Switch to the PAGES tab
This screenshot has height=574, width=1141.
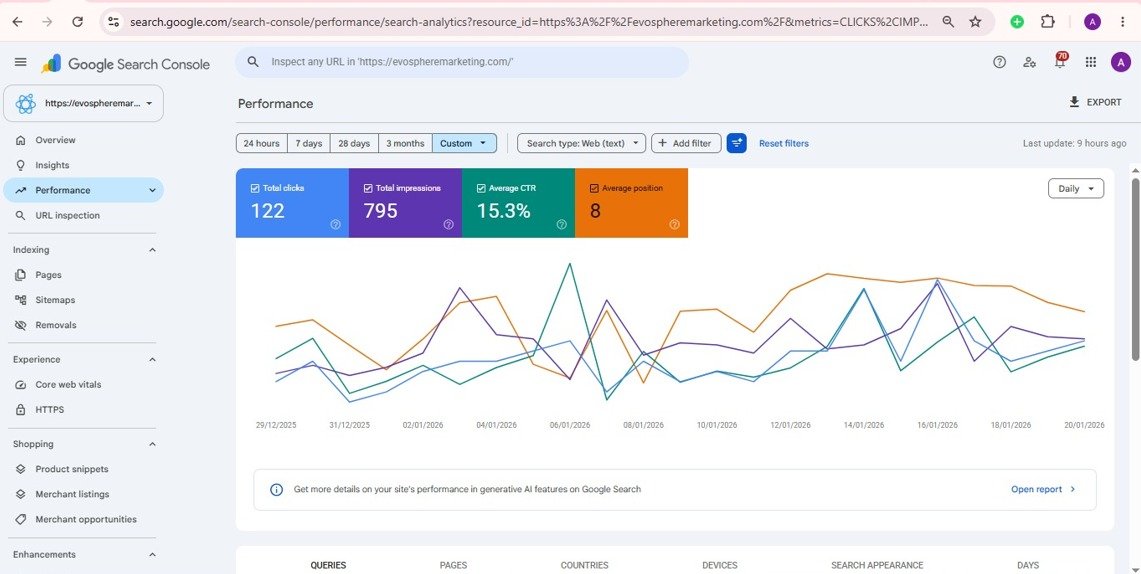click(x=453, y=565)
